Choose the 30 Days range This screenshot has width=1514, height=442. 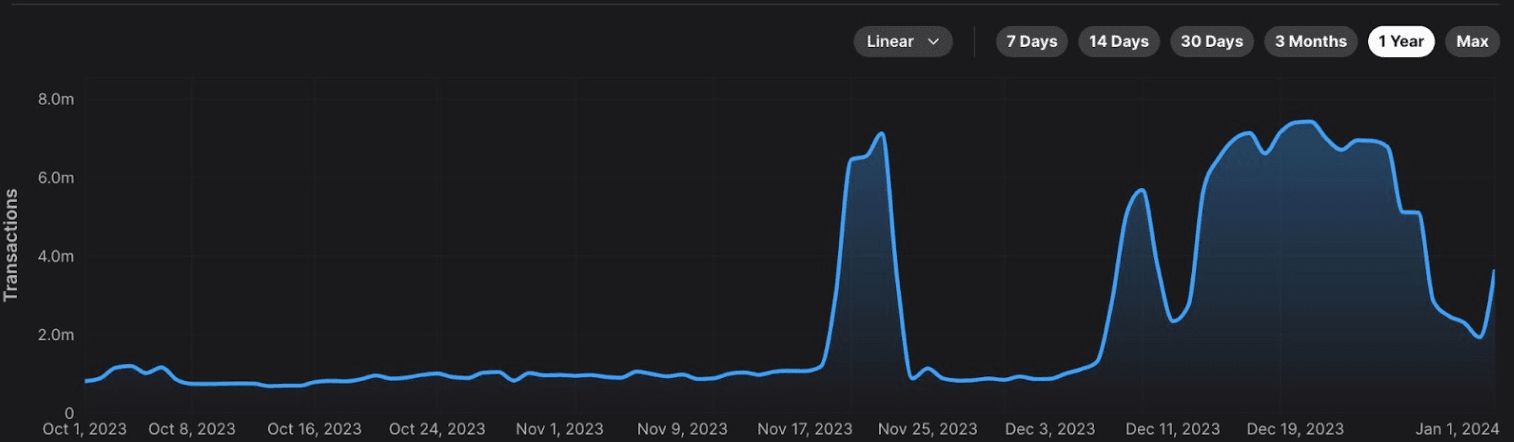click(1211, 42)
